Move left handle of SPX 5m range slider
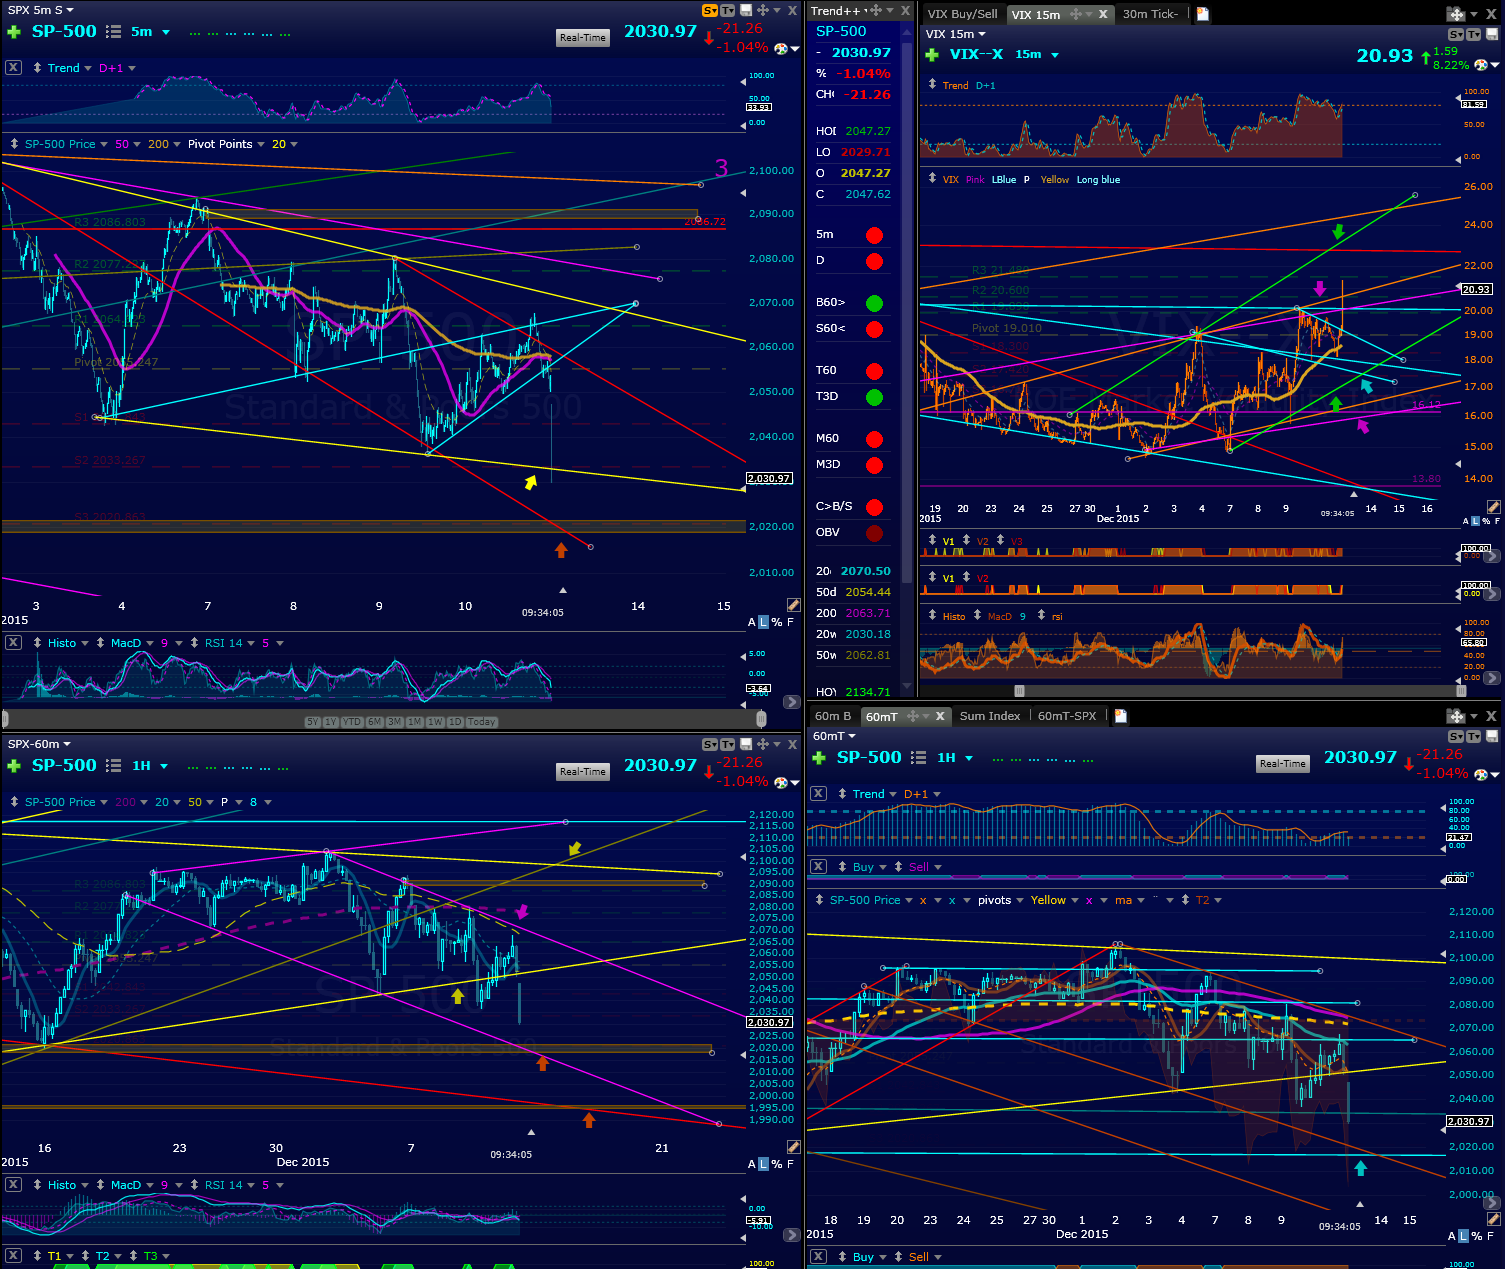 tap(5, 718)
